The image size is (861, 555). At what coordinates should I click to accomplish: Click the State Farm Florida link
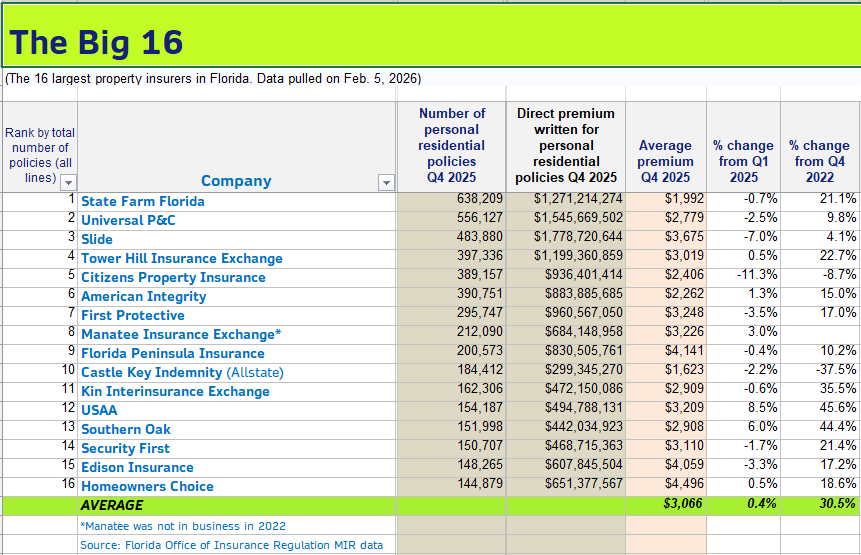coord(142,201)
